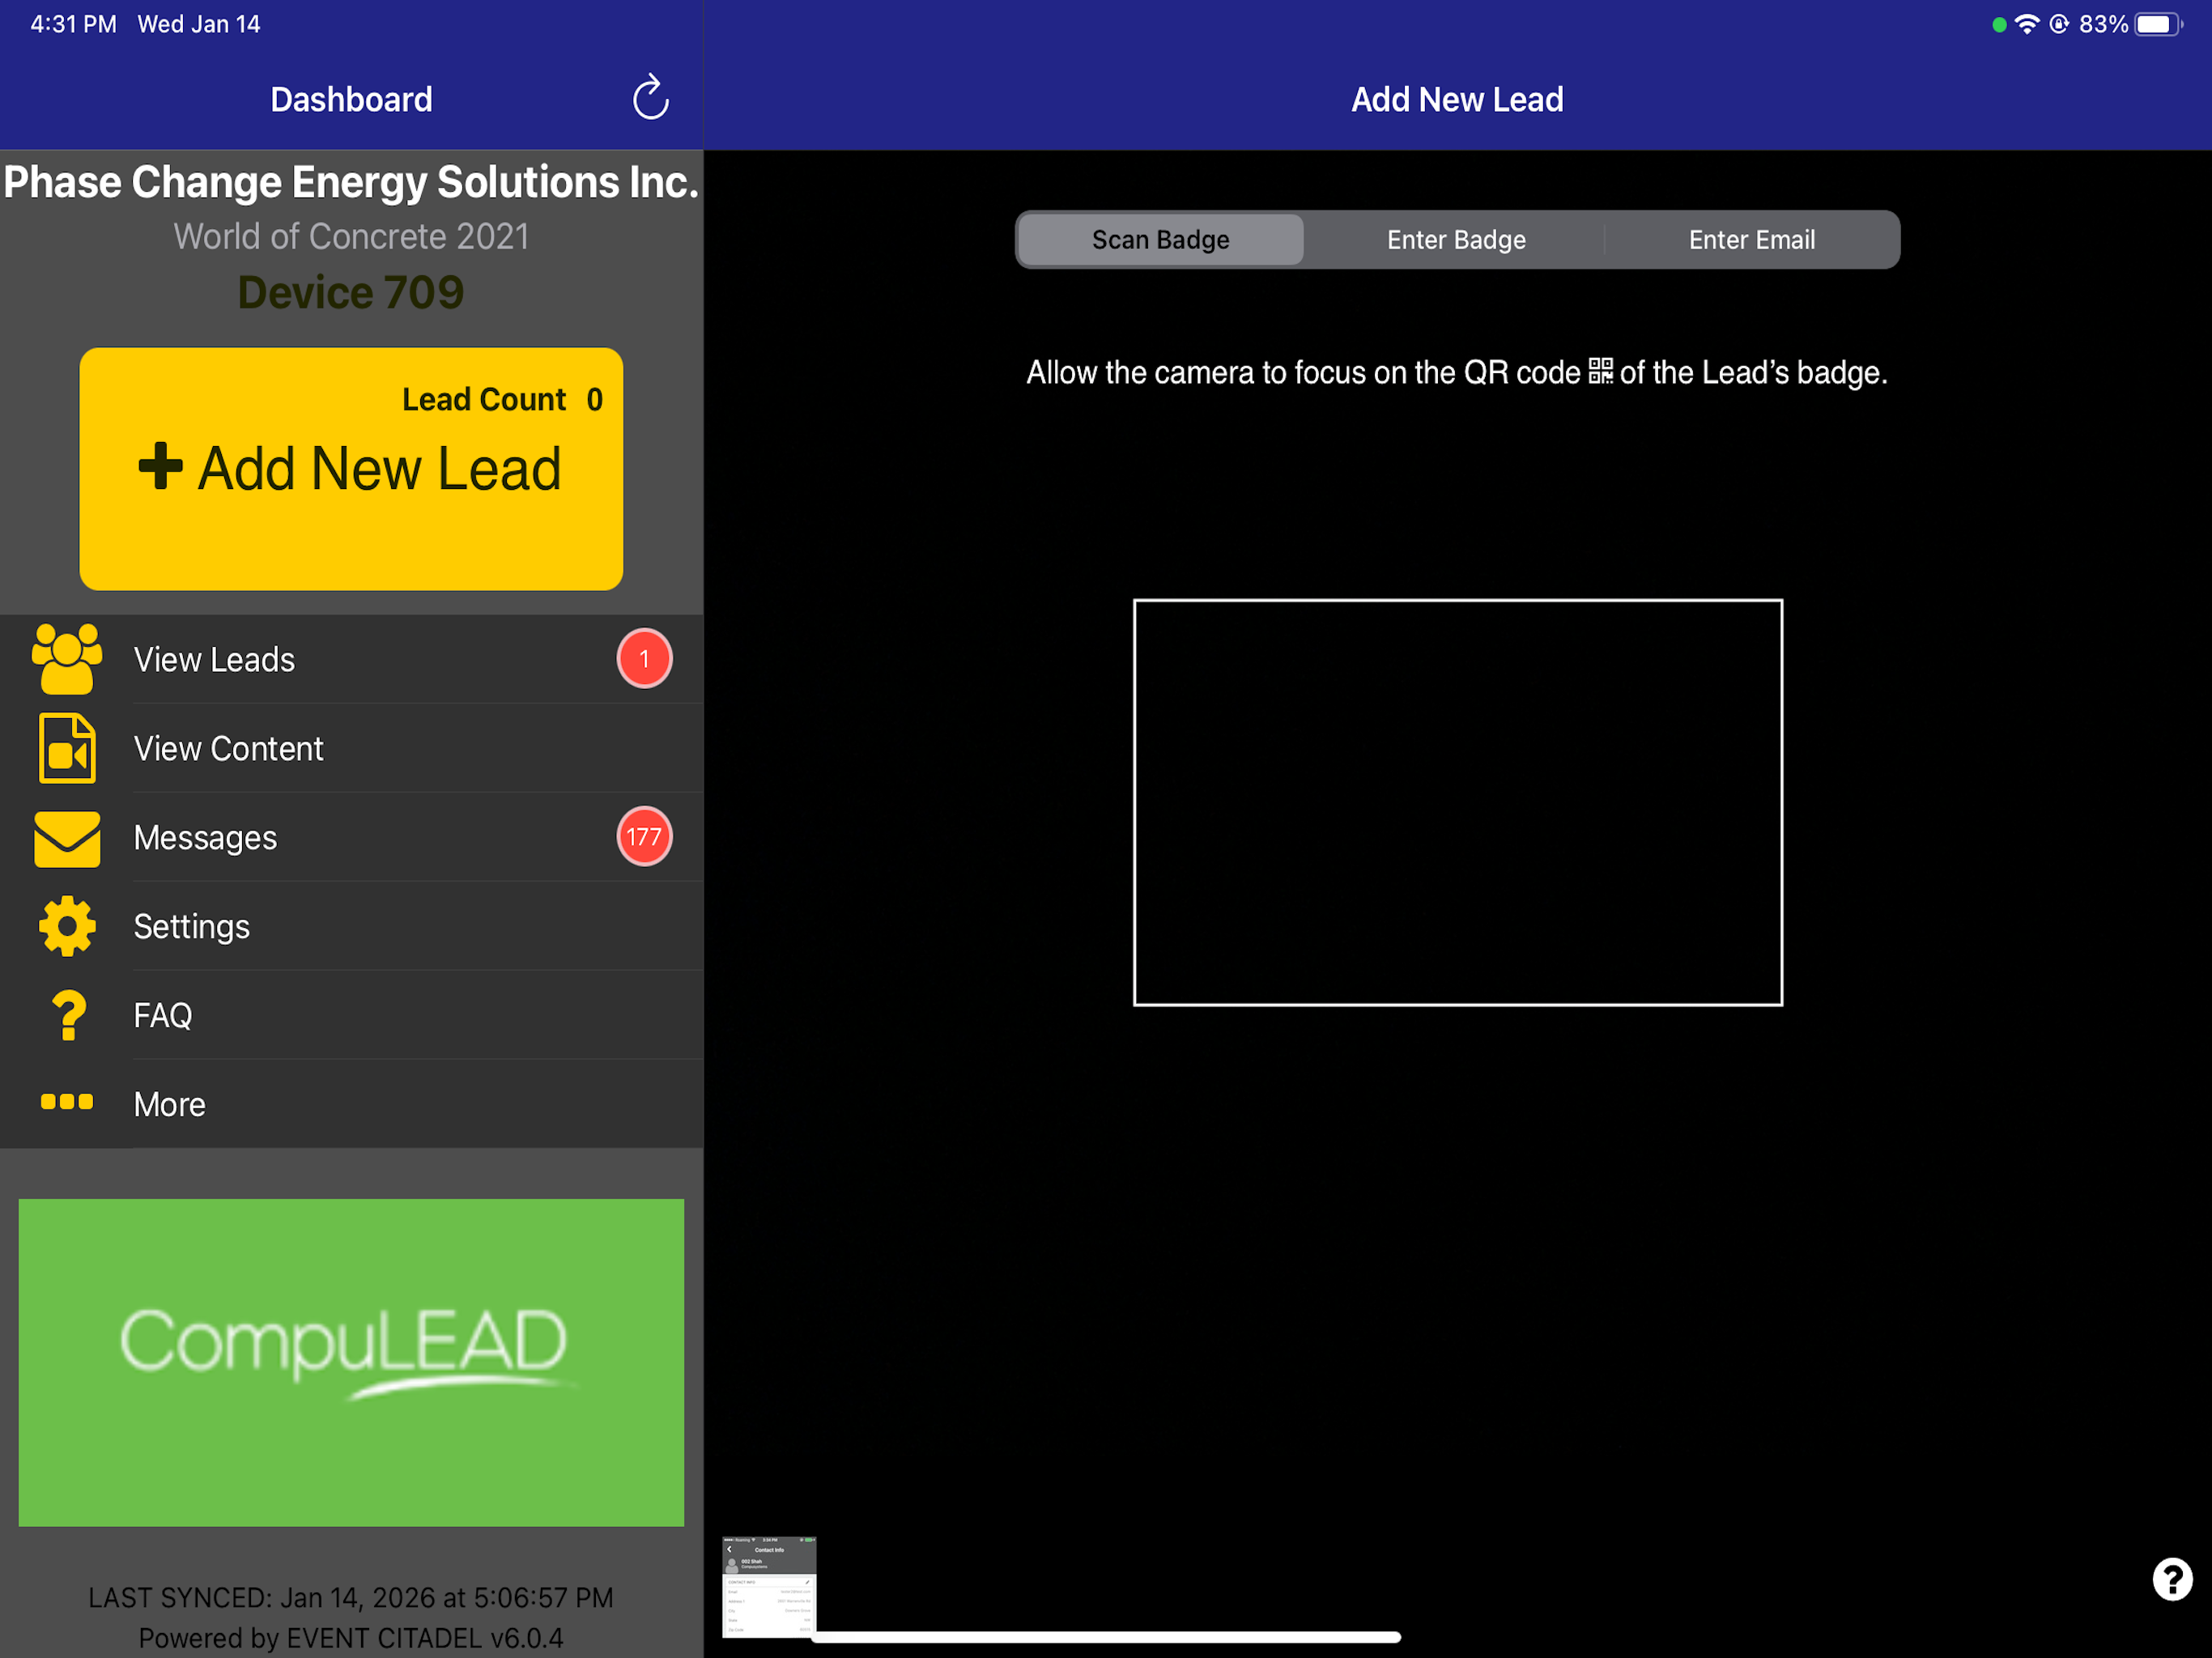The height and width of the screenshot is (1658, 2212).
Task: Click the LAST SYNCED timestamp text
Action: (x=351, y=1597)
